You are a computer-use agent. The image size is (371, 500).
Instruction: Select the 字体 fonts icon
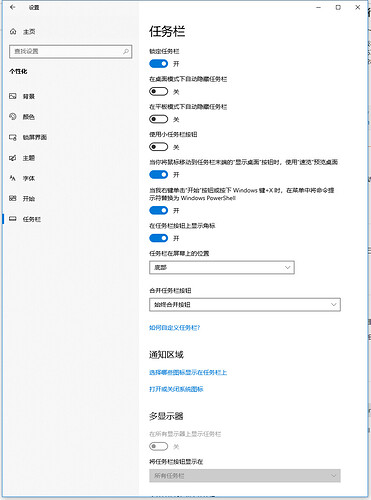pos(13,178)
